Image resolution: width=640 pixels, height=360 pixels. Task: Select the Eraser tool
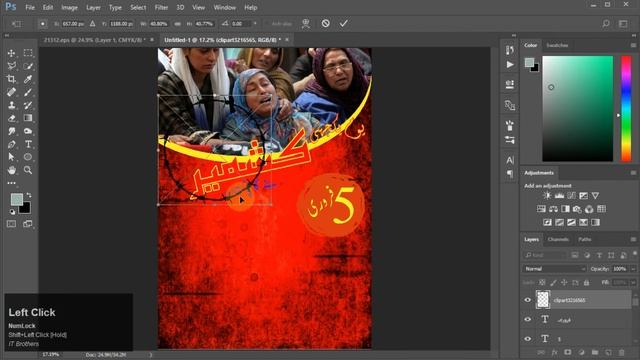11,118
